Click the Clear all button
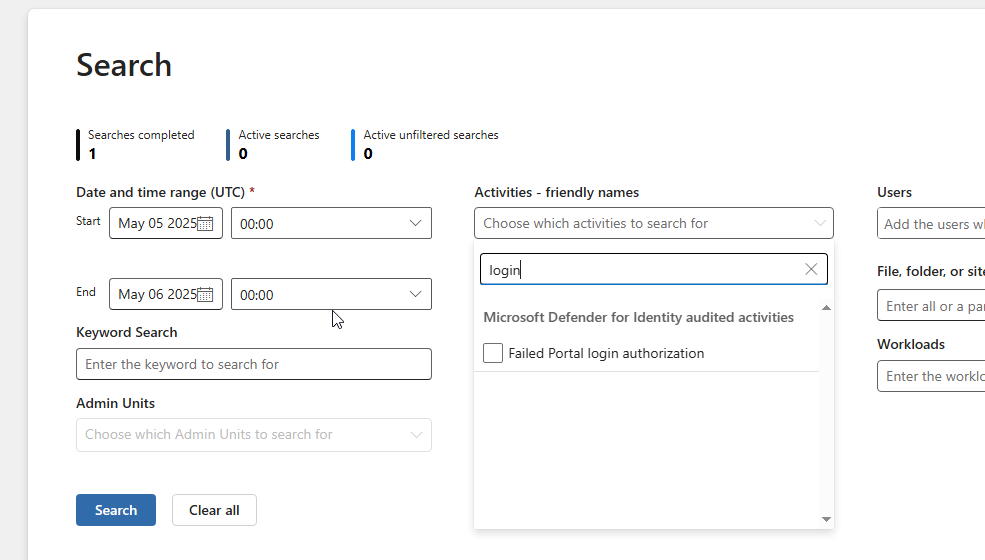This screenshot has height=560, width=985. tap(214, 510)
